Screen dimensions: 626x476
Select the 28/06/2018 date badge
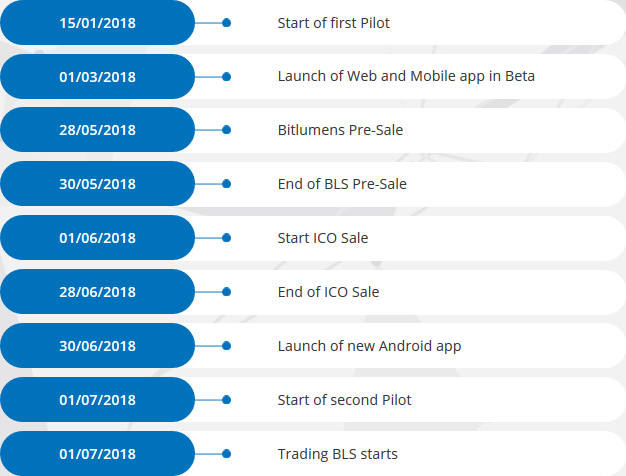pos(97,292)
